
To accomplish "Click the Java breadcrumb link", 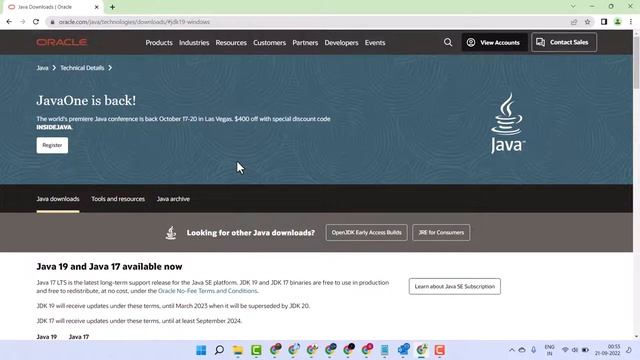I will point(42,68).
